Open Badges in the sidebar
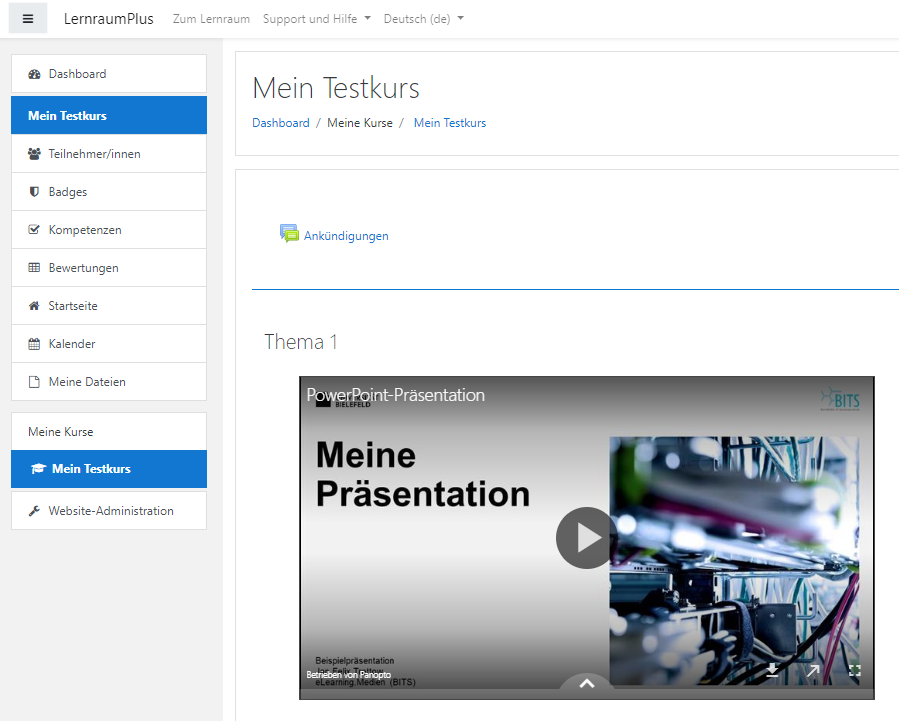 point(109,191)
